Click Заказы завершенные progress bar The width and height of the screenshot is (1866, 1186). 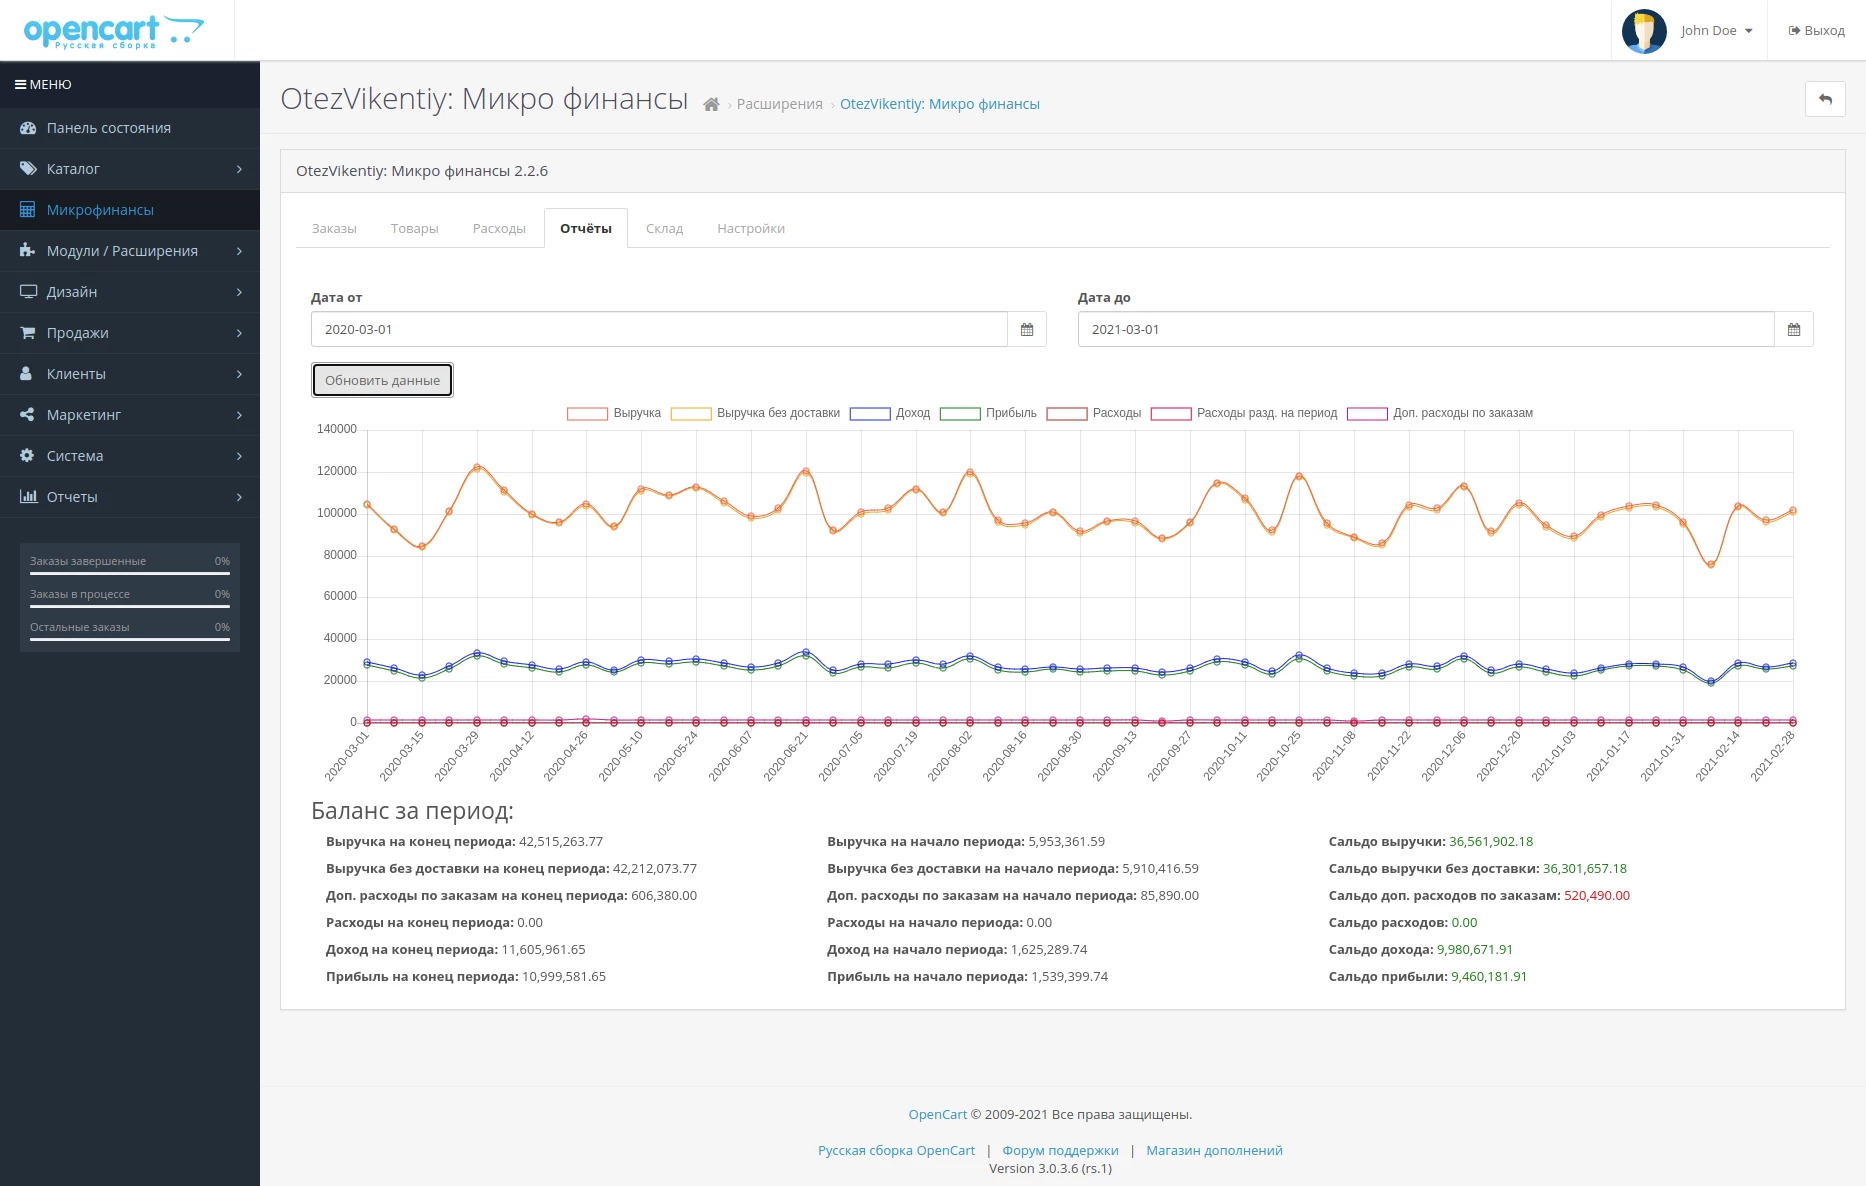(x=130, y=573)
